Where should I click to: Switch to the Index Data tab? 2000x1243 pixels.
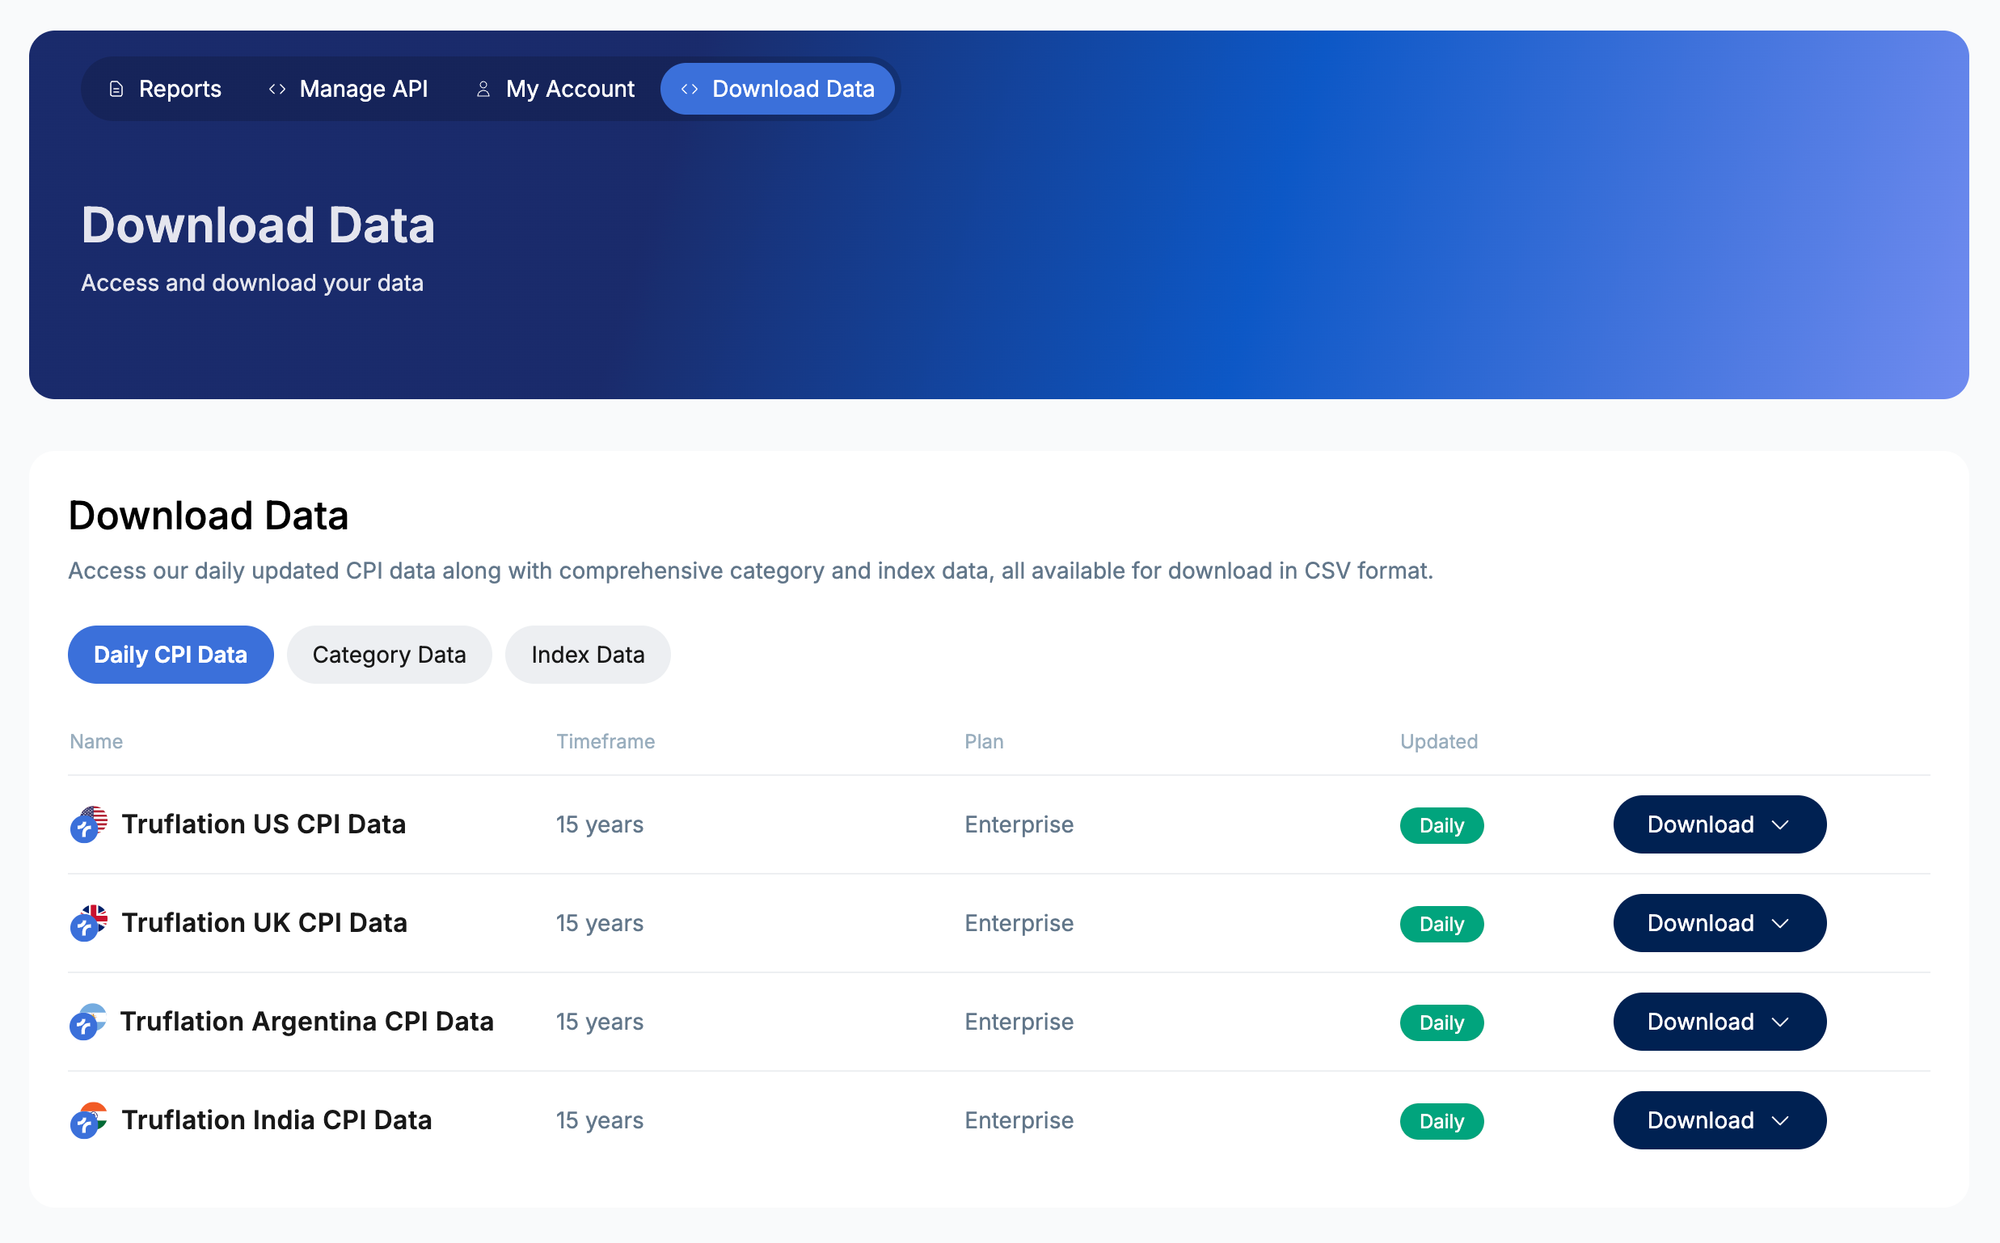click(587, 655)
